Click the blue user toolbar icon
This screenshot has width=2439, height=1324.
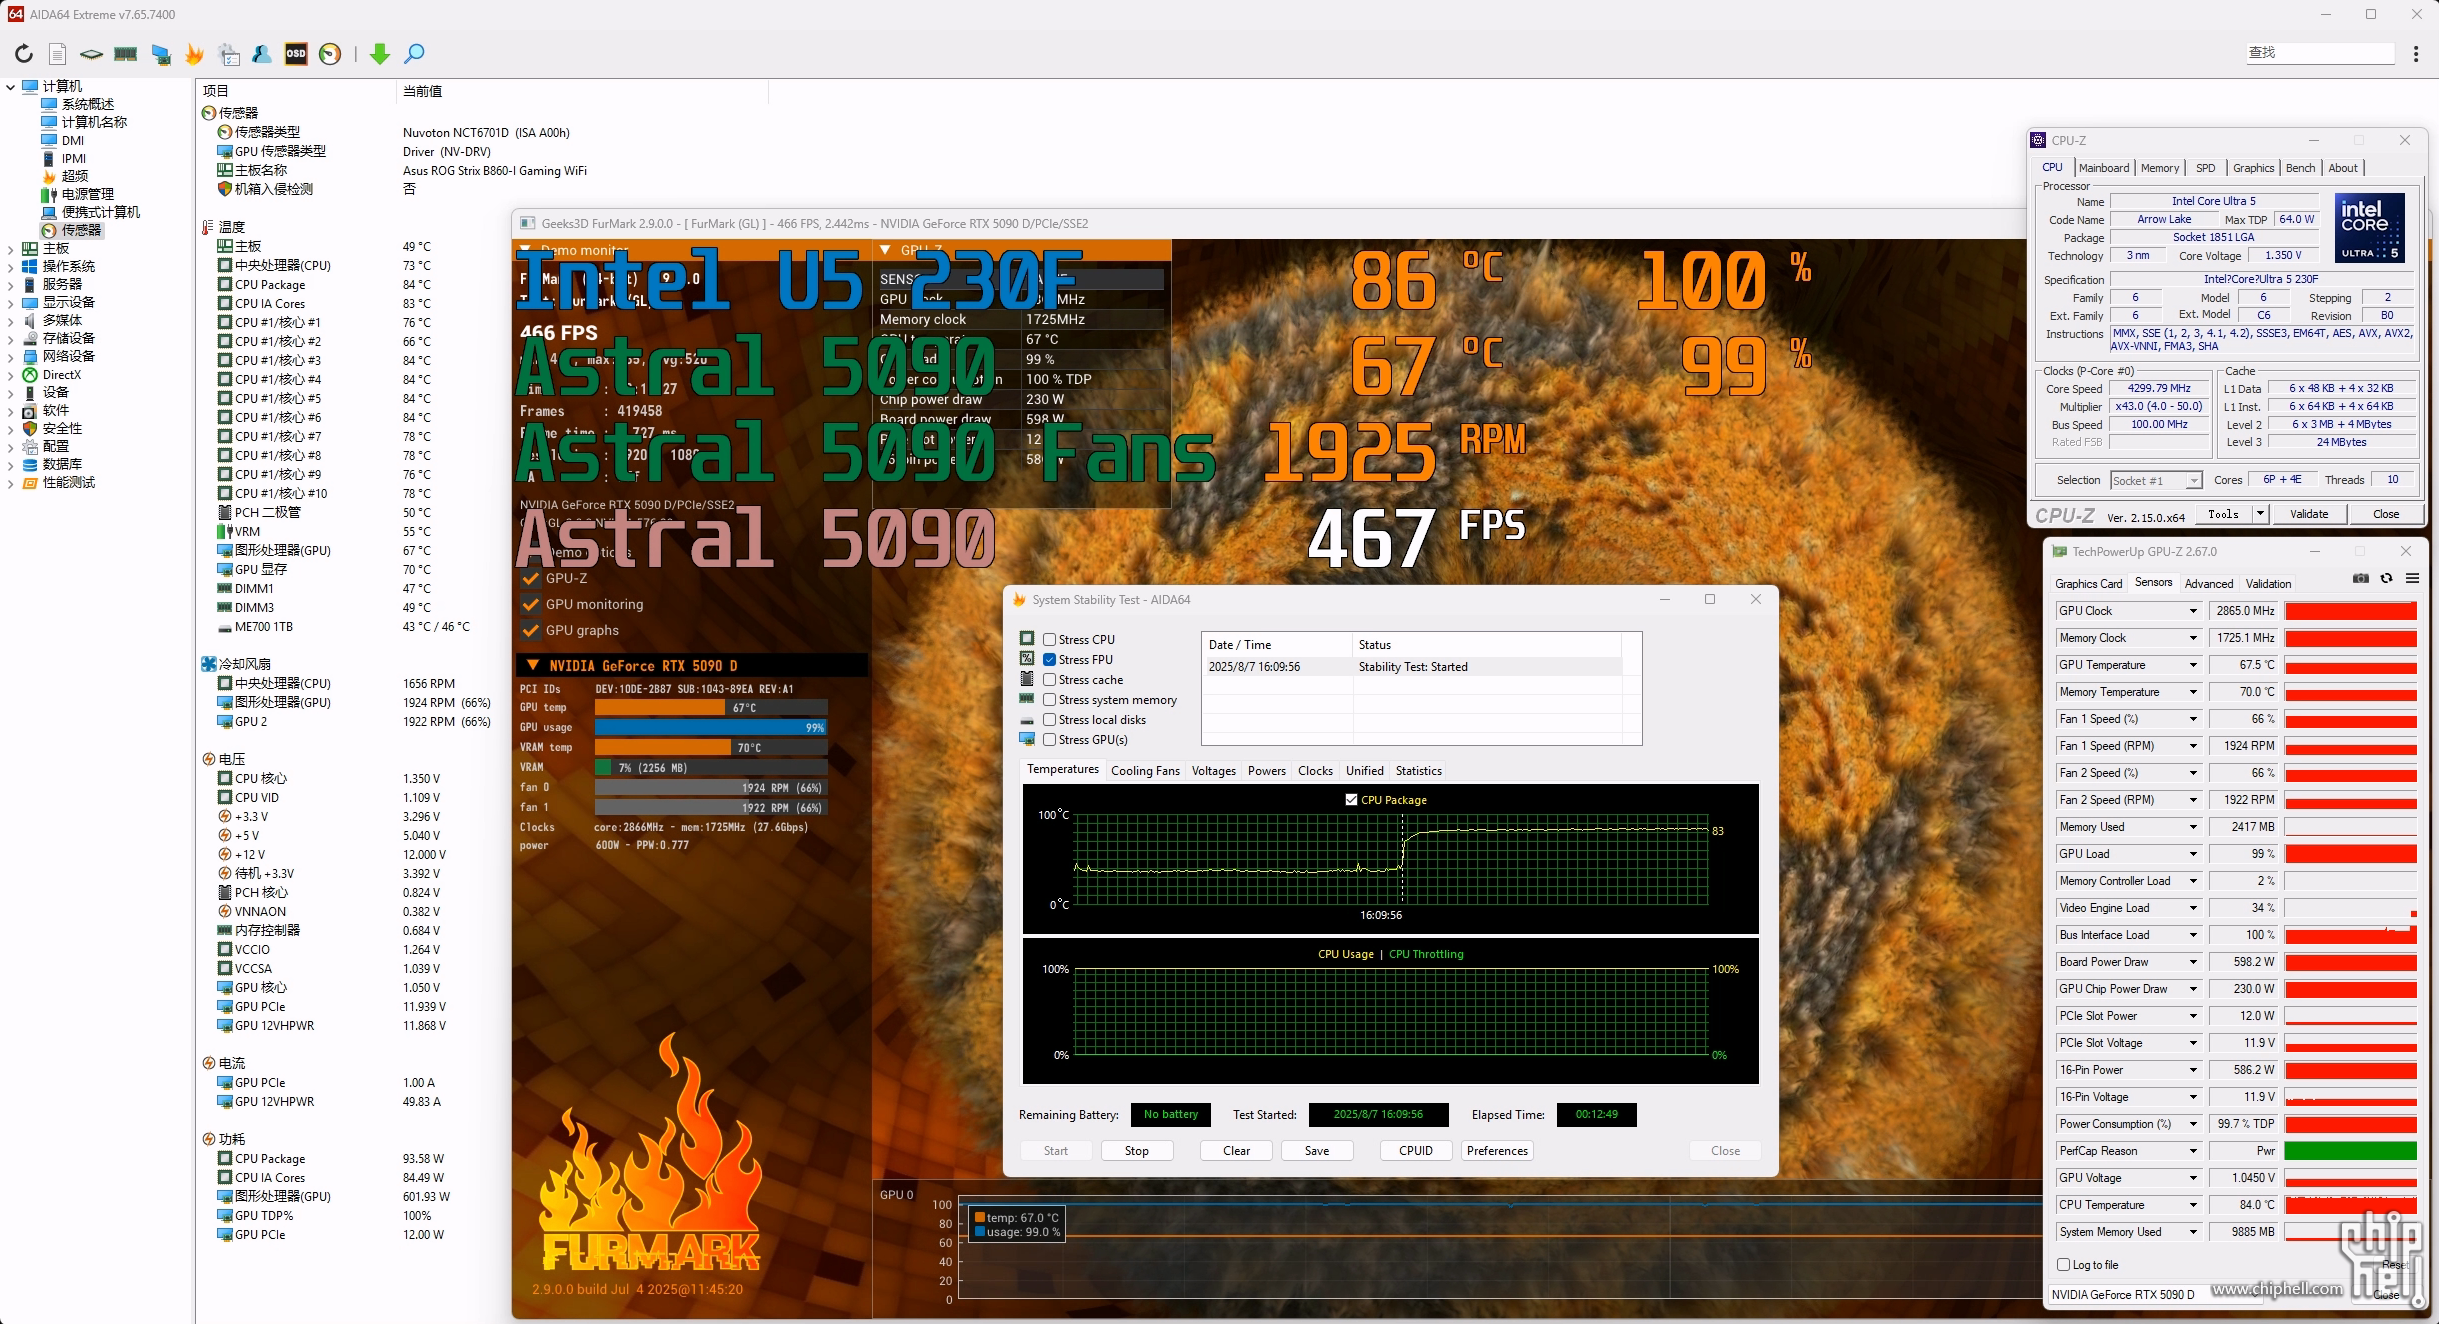pos(262,54)
